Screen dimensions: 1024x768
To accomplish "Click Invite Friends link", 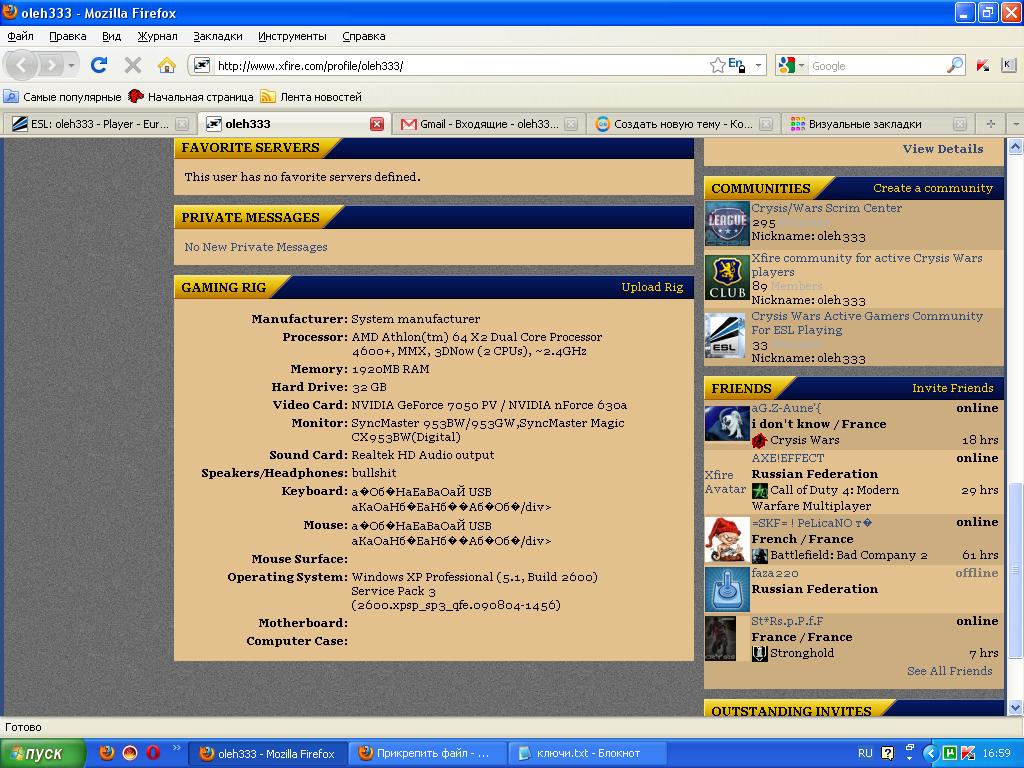I will [x=952, y=388].
